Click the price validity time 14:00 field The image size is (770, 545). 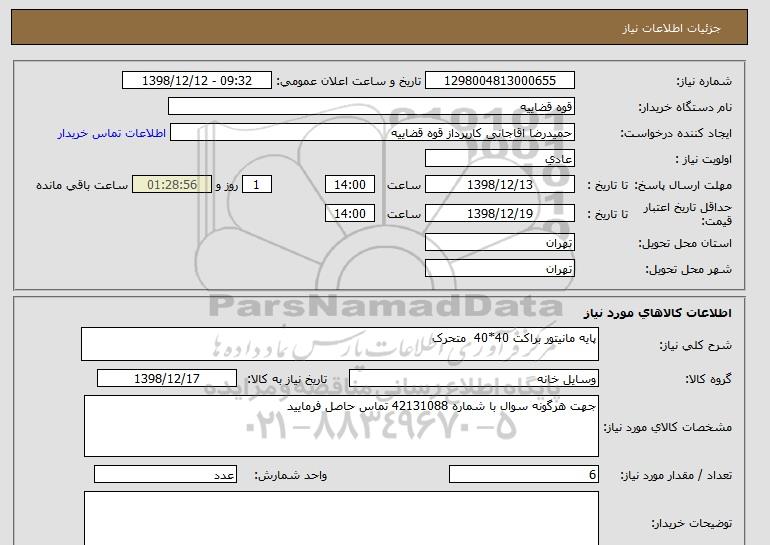click(350, 213)
